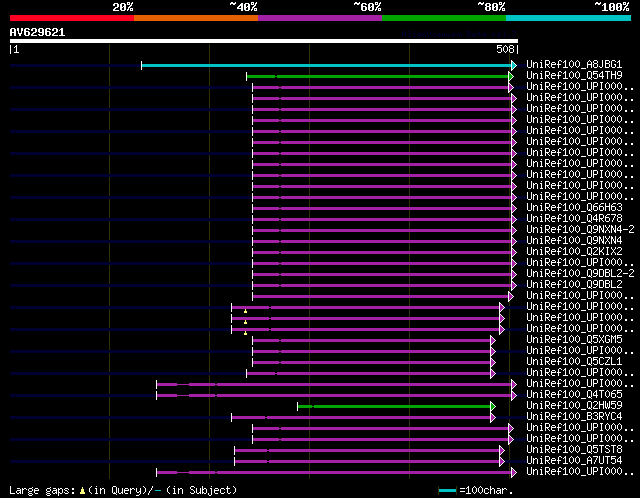Click the yellow gap icon in the legend

pos(82,490)
